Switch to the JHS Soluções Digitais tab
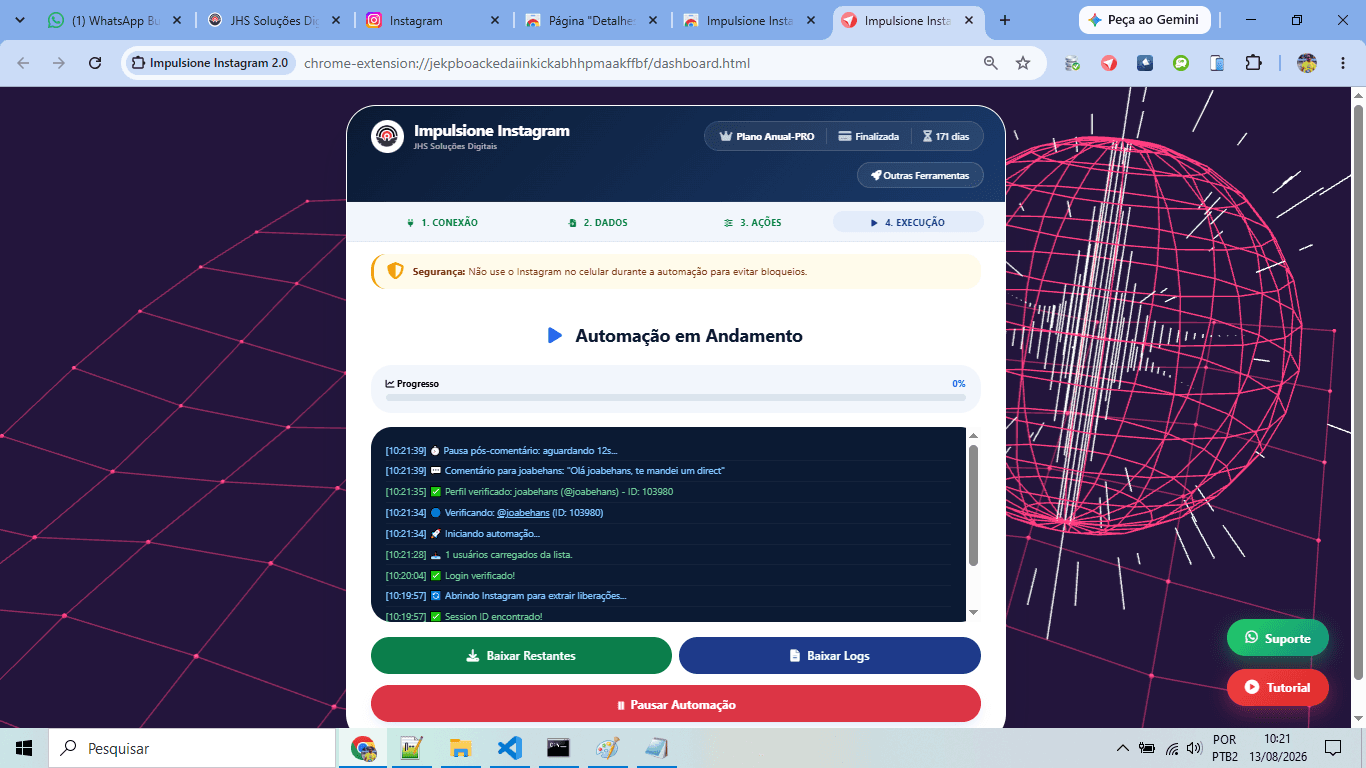Viewport: 1366px width, 768px height. pos(273,20)
